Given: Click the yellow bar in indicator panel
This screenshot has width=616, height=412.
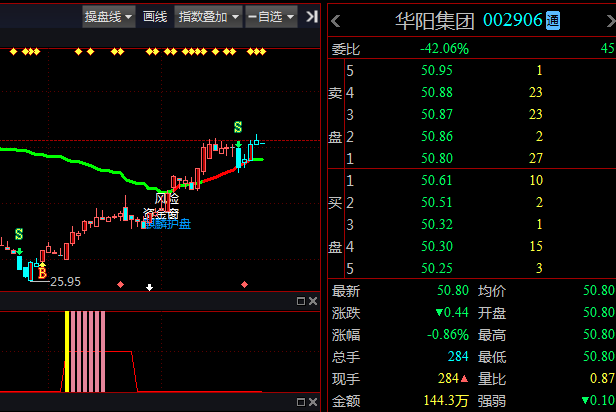Looking at the screenshot, I should coord(67,352).
